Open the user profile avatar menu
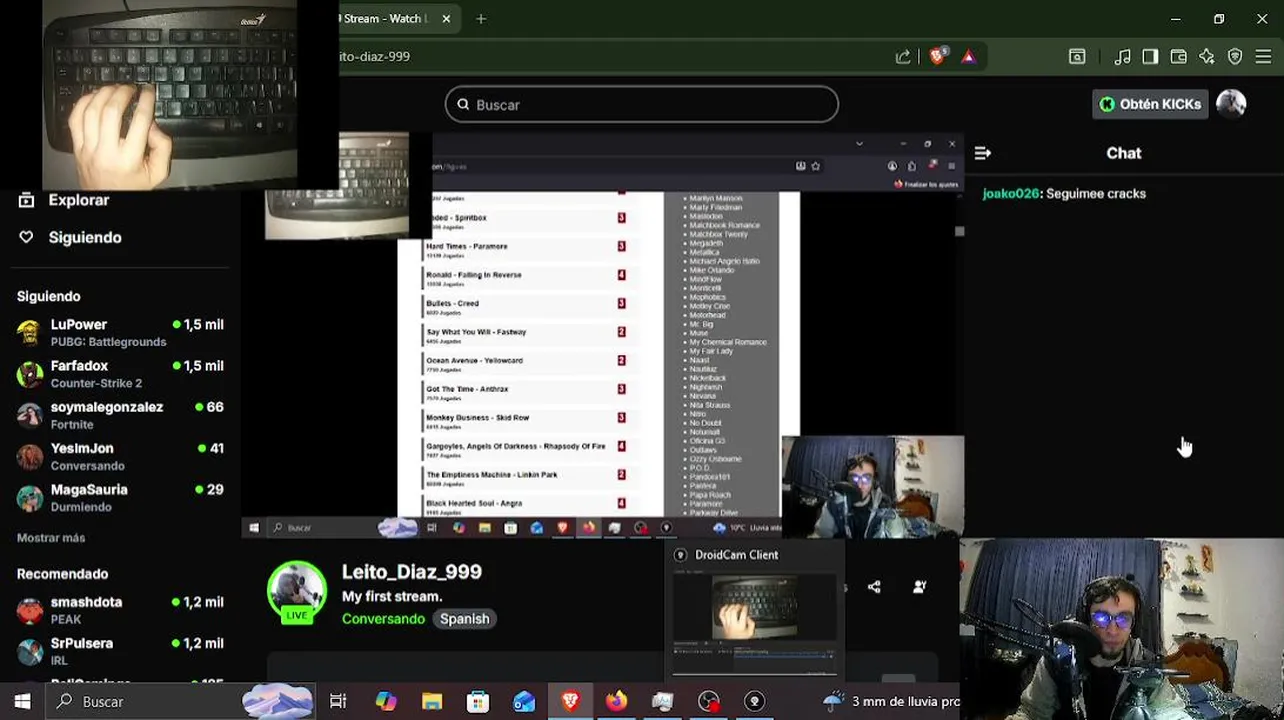The height and width of the screenshot is (720, 1284). (1231, 104)
